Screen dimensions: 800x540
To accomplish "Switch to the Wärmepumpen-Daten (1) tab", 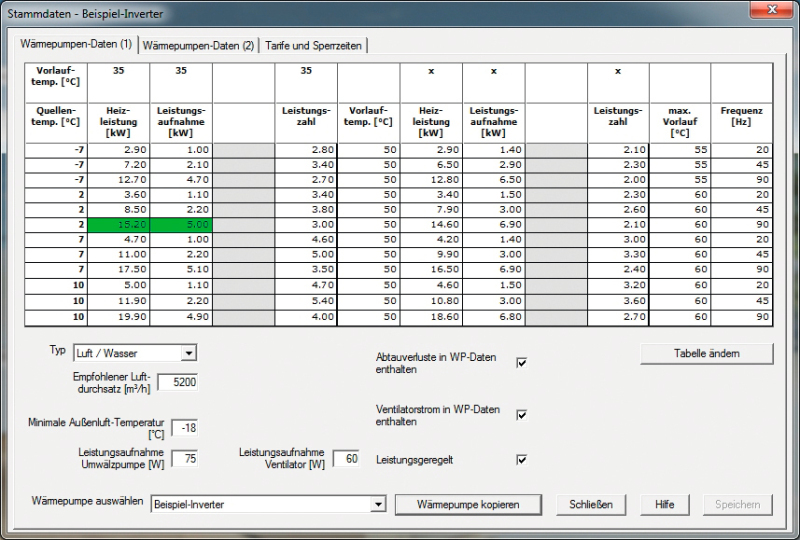I will (x=76, y=44).
